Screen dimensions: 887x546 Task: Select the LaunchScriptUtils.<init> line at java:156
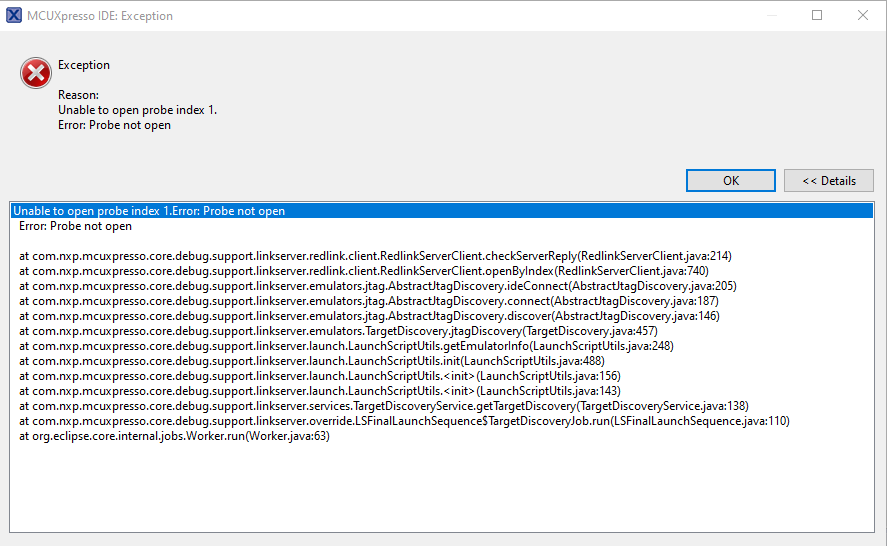click(320, 376)
